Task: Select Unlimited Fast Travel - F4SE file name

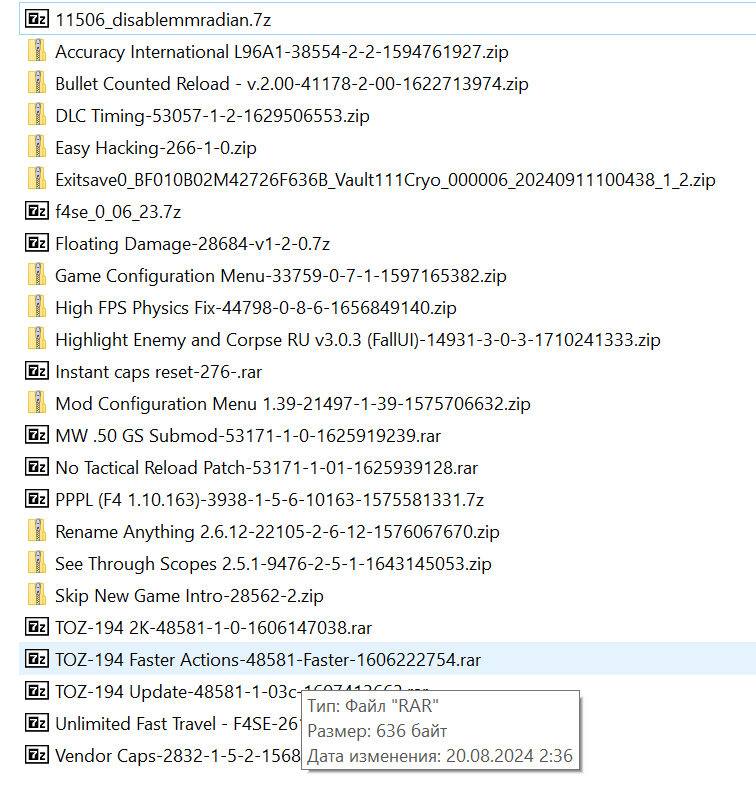Action: [x=178, y=724]
